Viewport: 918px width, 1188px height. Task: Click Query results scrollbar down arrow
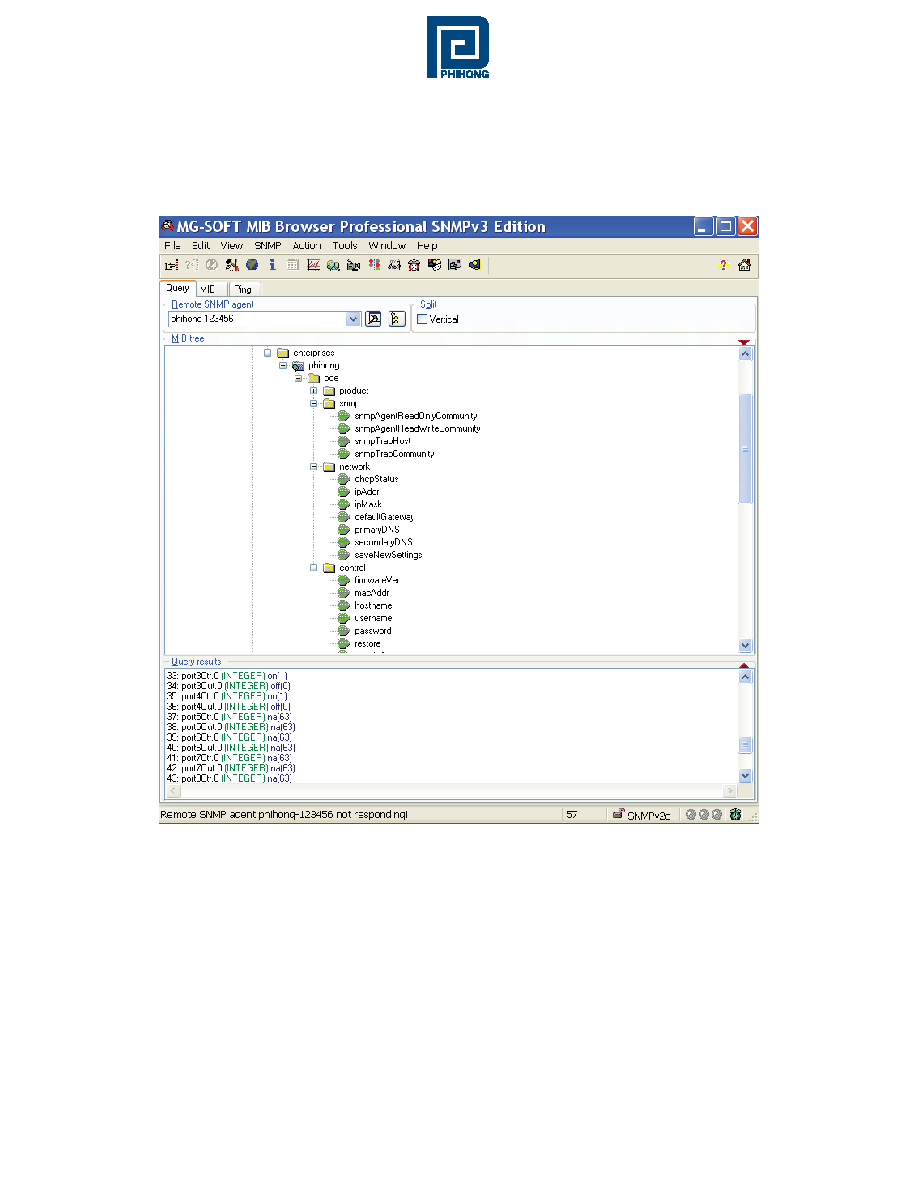click(745, 775)
